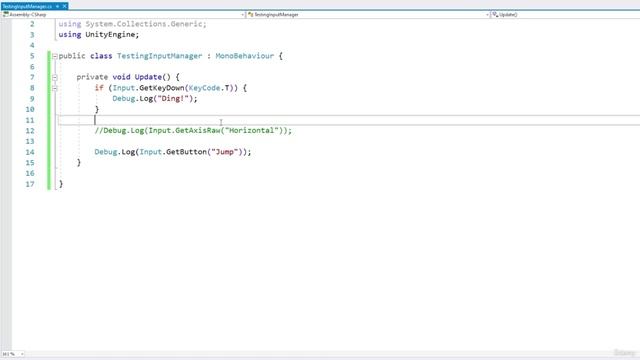Image resolution: width=640 pixels, height=360 pixels.
Task: Open the TestingInputManager class navigation dropdown
Action: coord(487,15)
